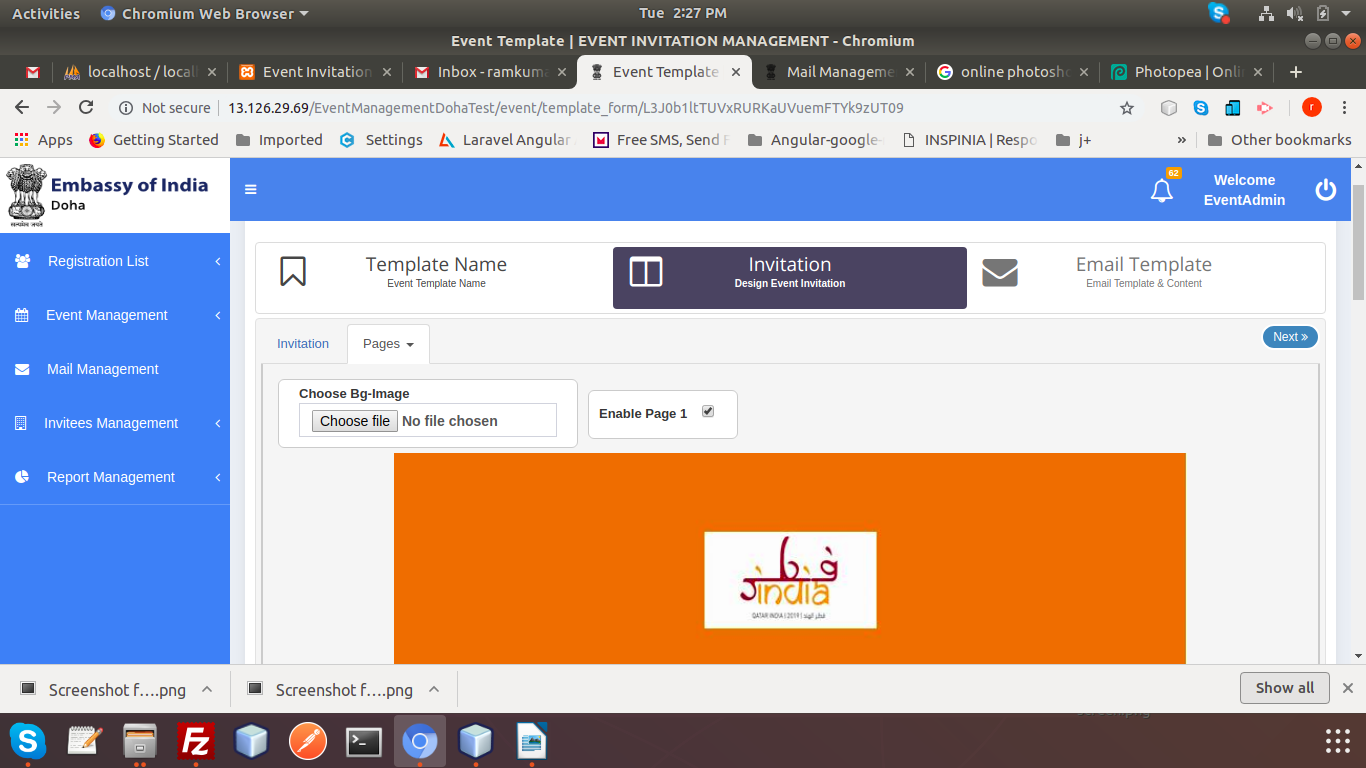Open options for first Screenshot download
The height and width of the screenshot is (768, 1366).
click(x=207, y=689)
